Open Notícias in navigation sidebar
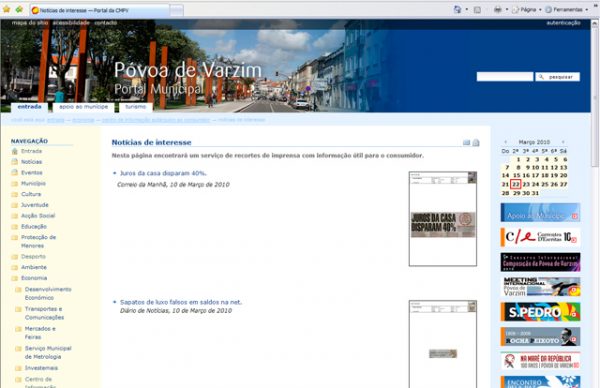 coord(31,162)
